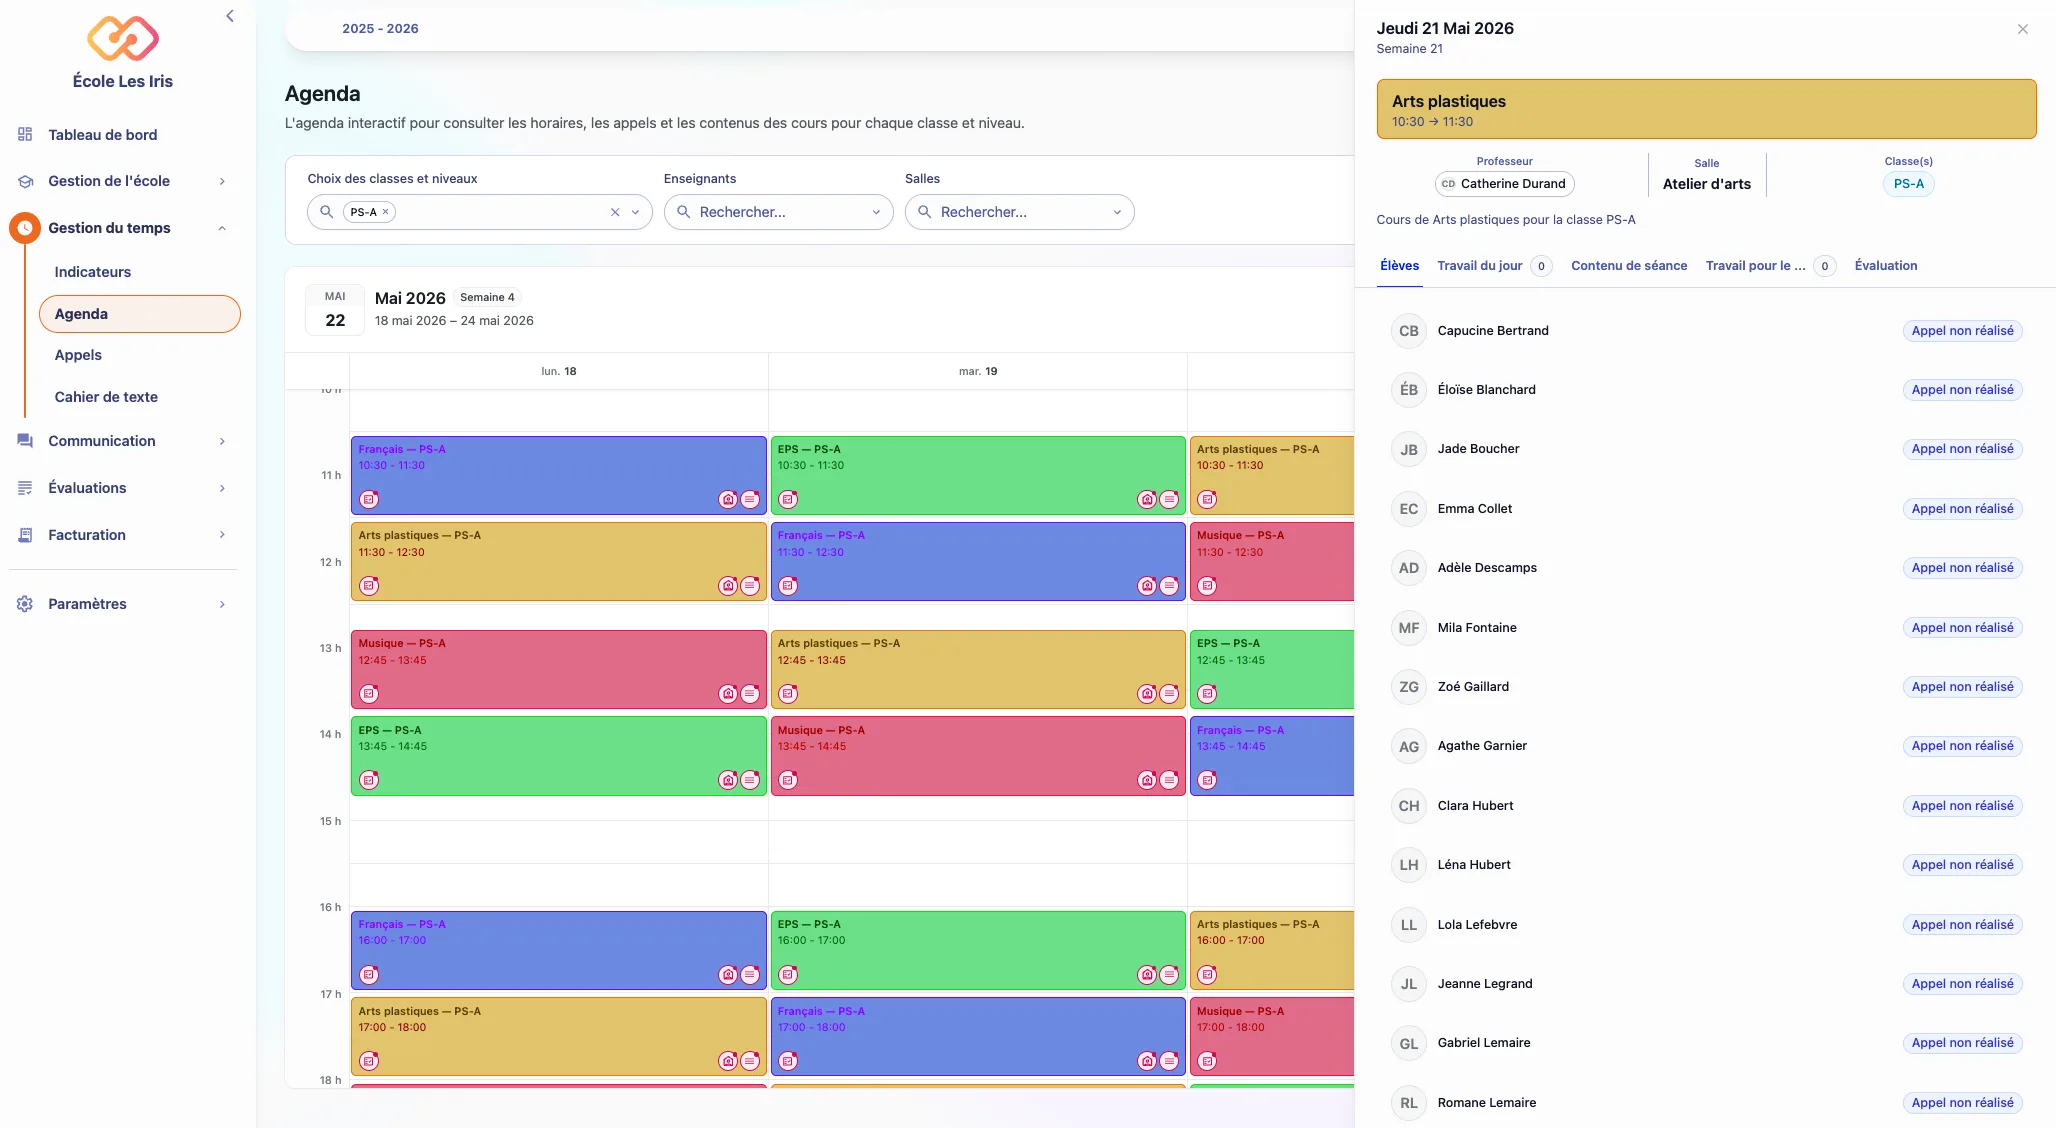Click the house icon on Monday Français 10:30 event
This screenshot has height=1128, width=2056.
pos(728,499)
